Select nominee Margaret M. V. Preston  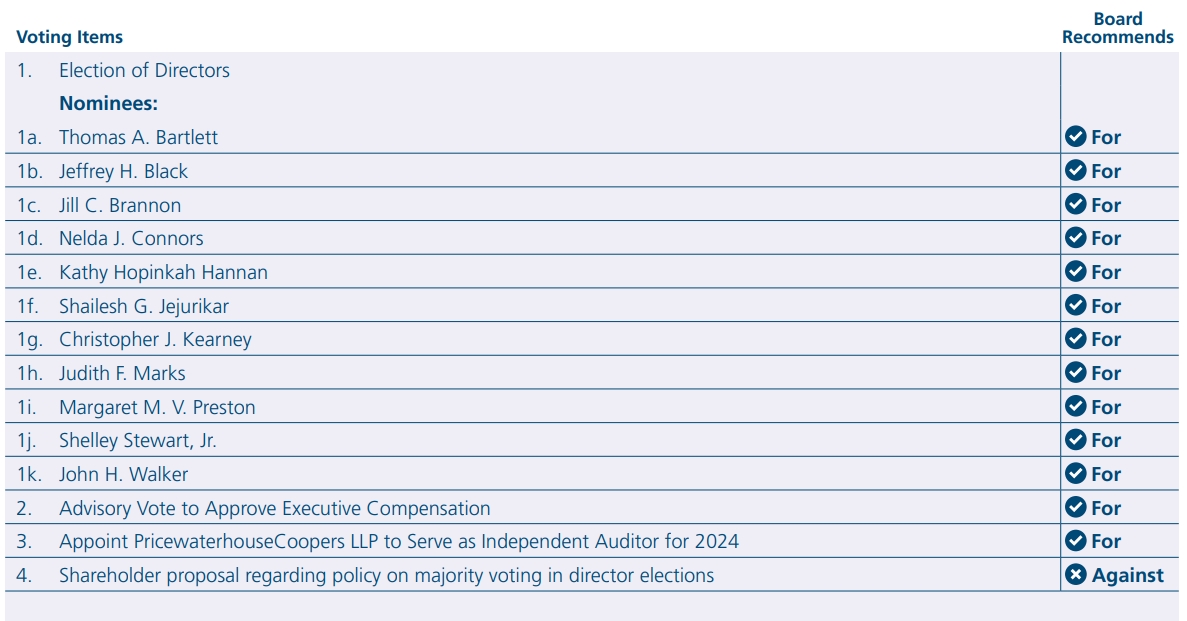(157, 407)
